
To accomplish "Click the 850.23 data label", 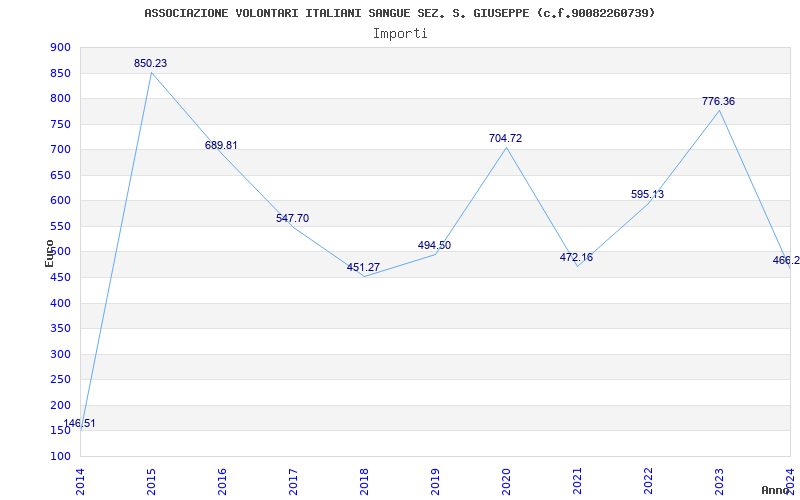I will pyautogui.click(x=151, y=64).
